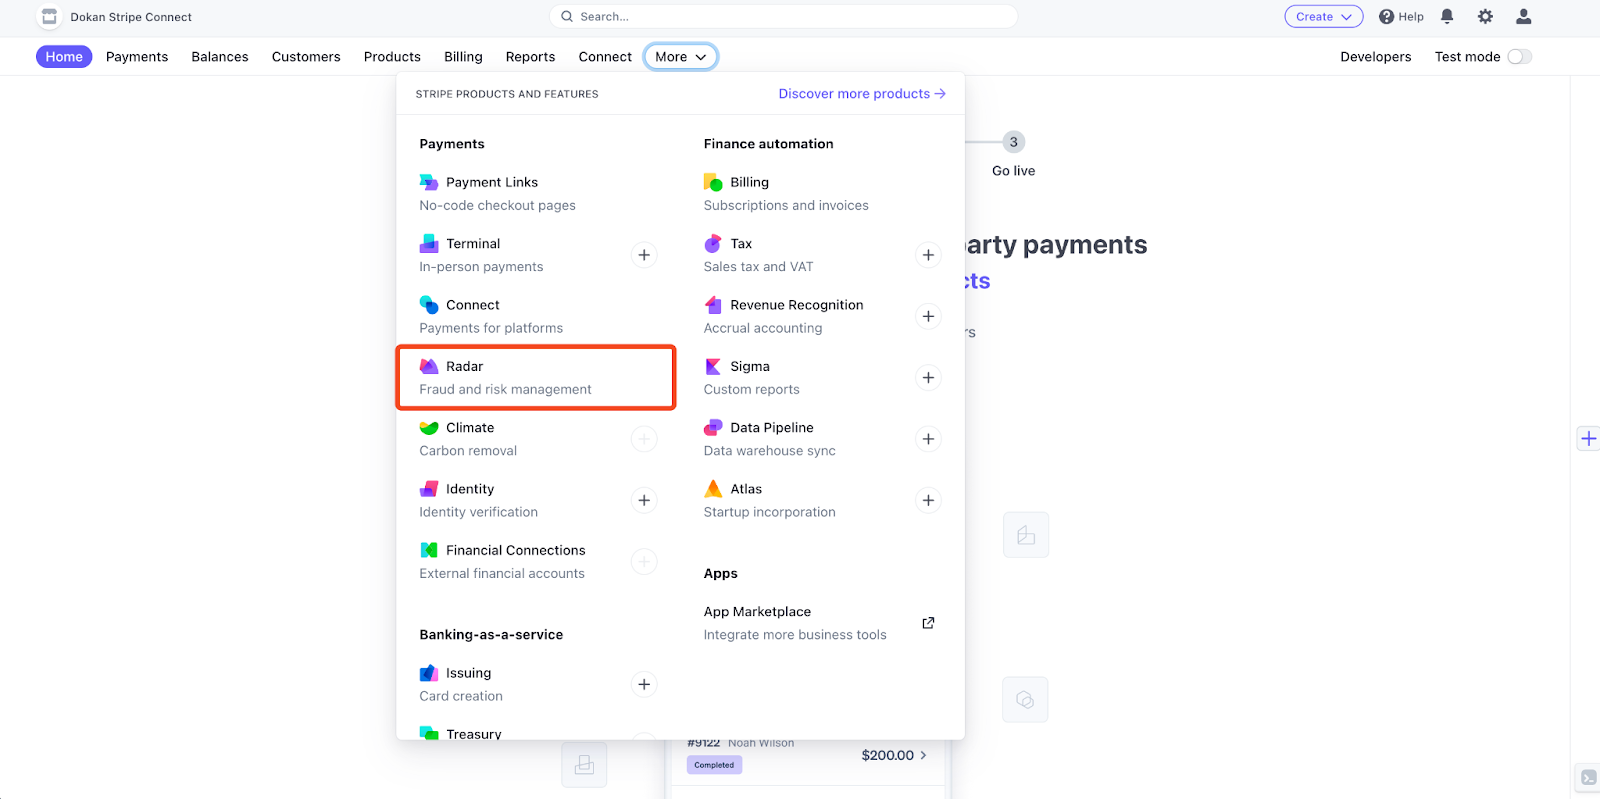Expand the $200.00 payment row chevron
This screenshot has width=1600, height=799.
coord(923,755)
